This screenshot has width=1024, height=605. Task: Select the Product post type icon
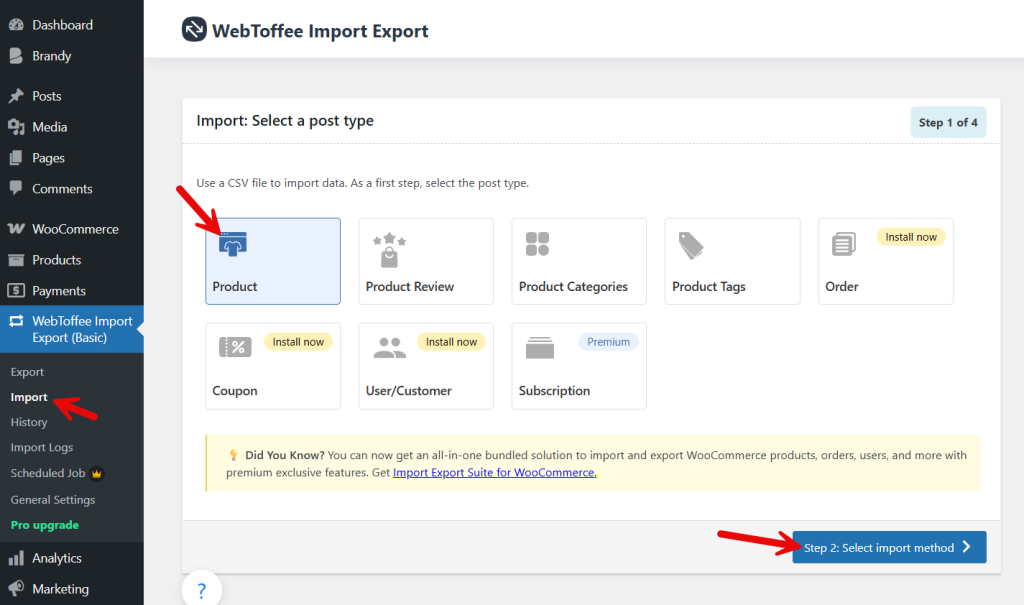(231, 243)
